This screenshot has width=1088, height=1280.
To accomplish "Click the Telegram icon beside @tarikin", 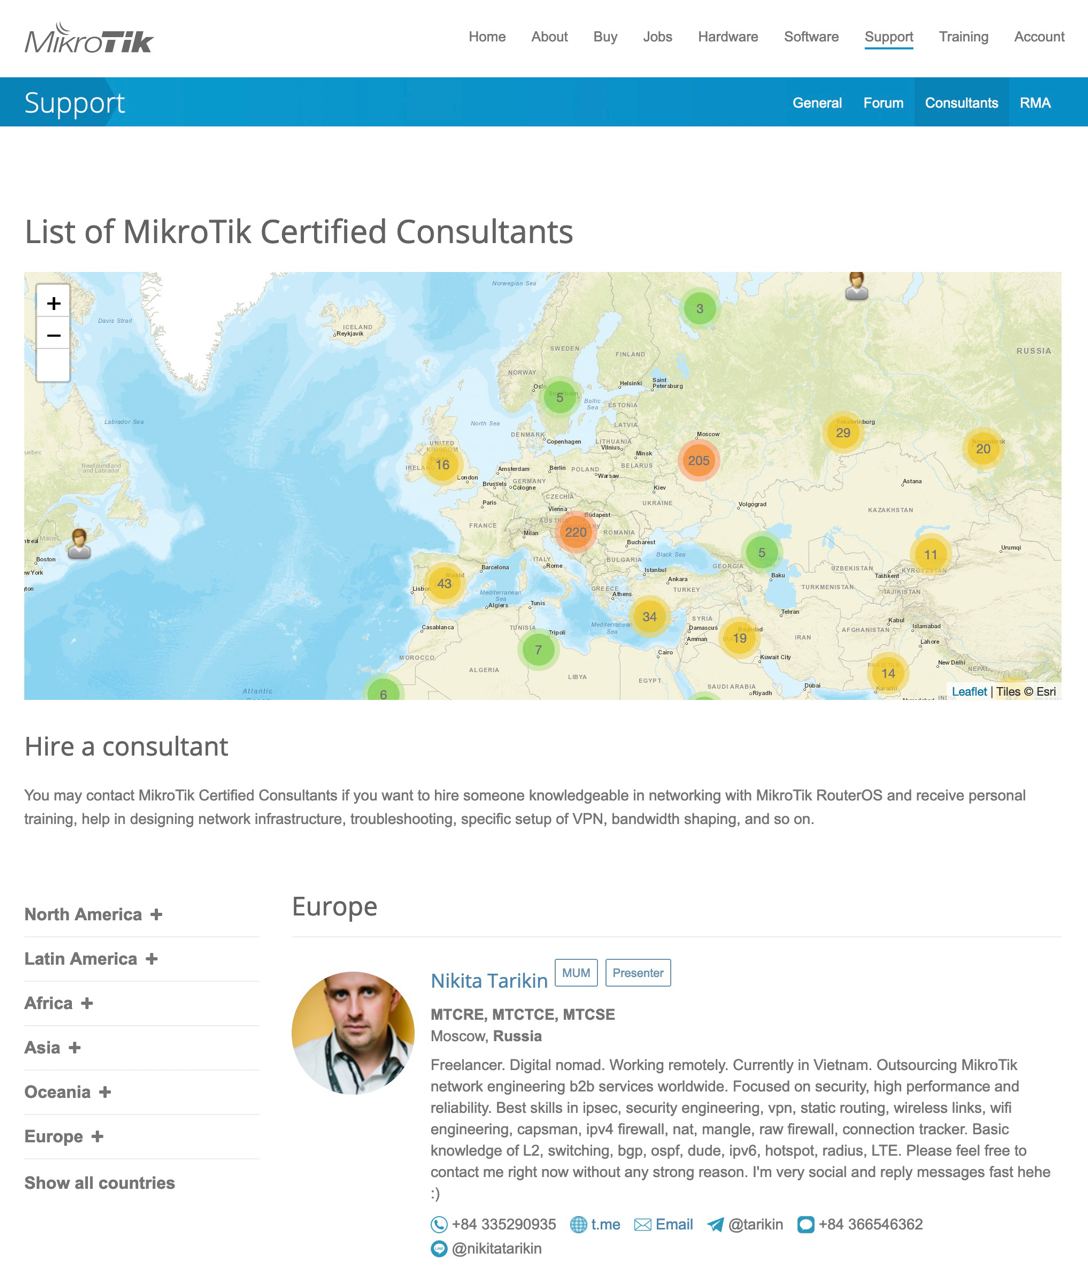I will [715, 1225].
